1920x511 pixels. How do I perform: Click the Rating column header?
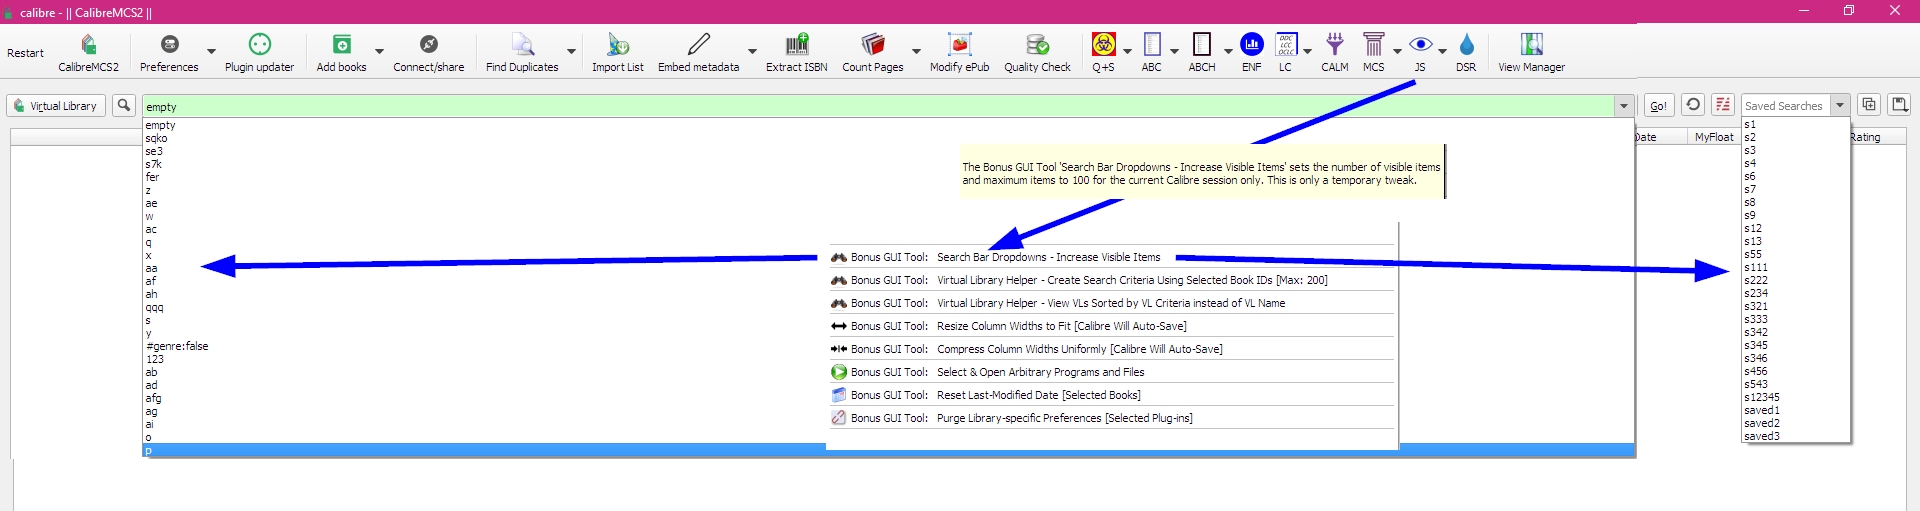coord(1866,137)
